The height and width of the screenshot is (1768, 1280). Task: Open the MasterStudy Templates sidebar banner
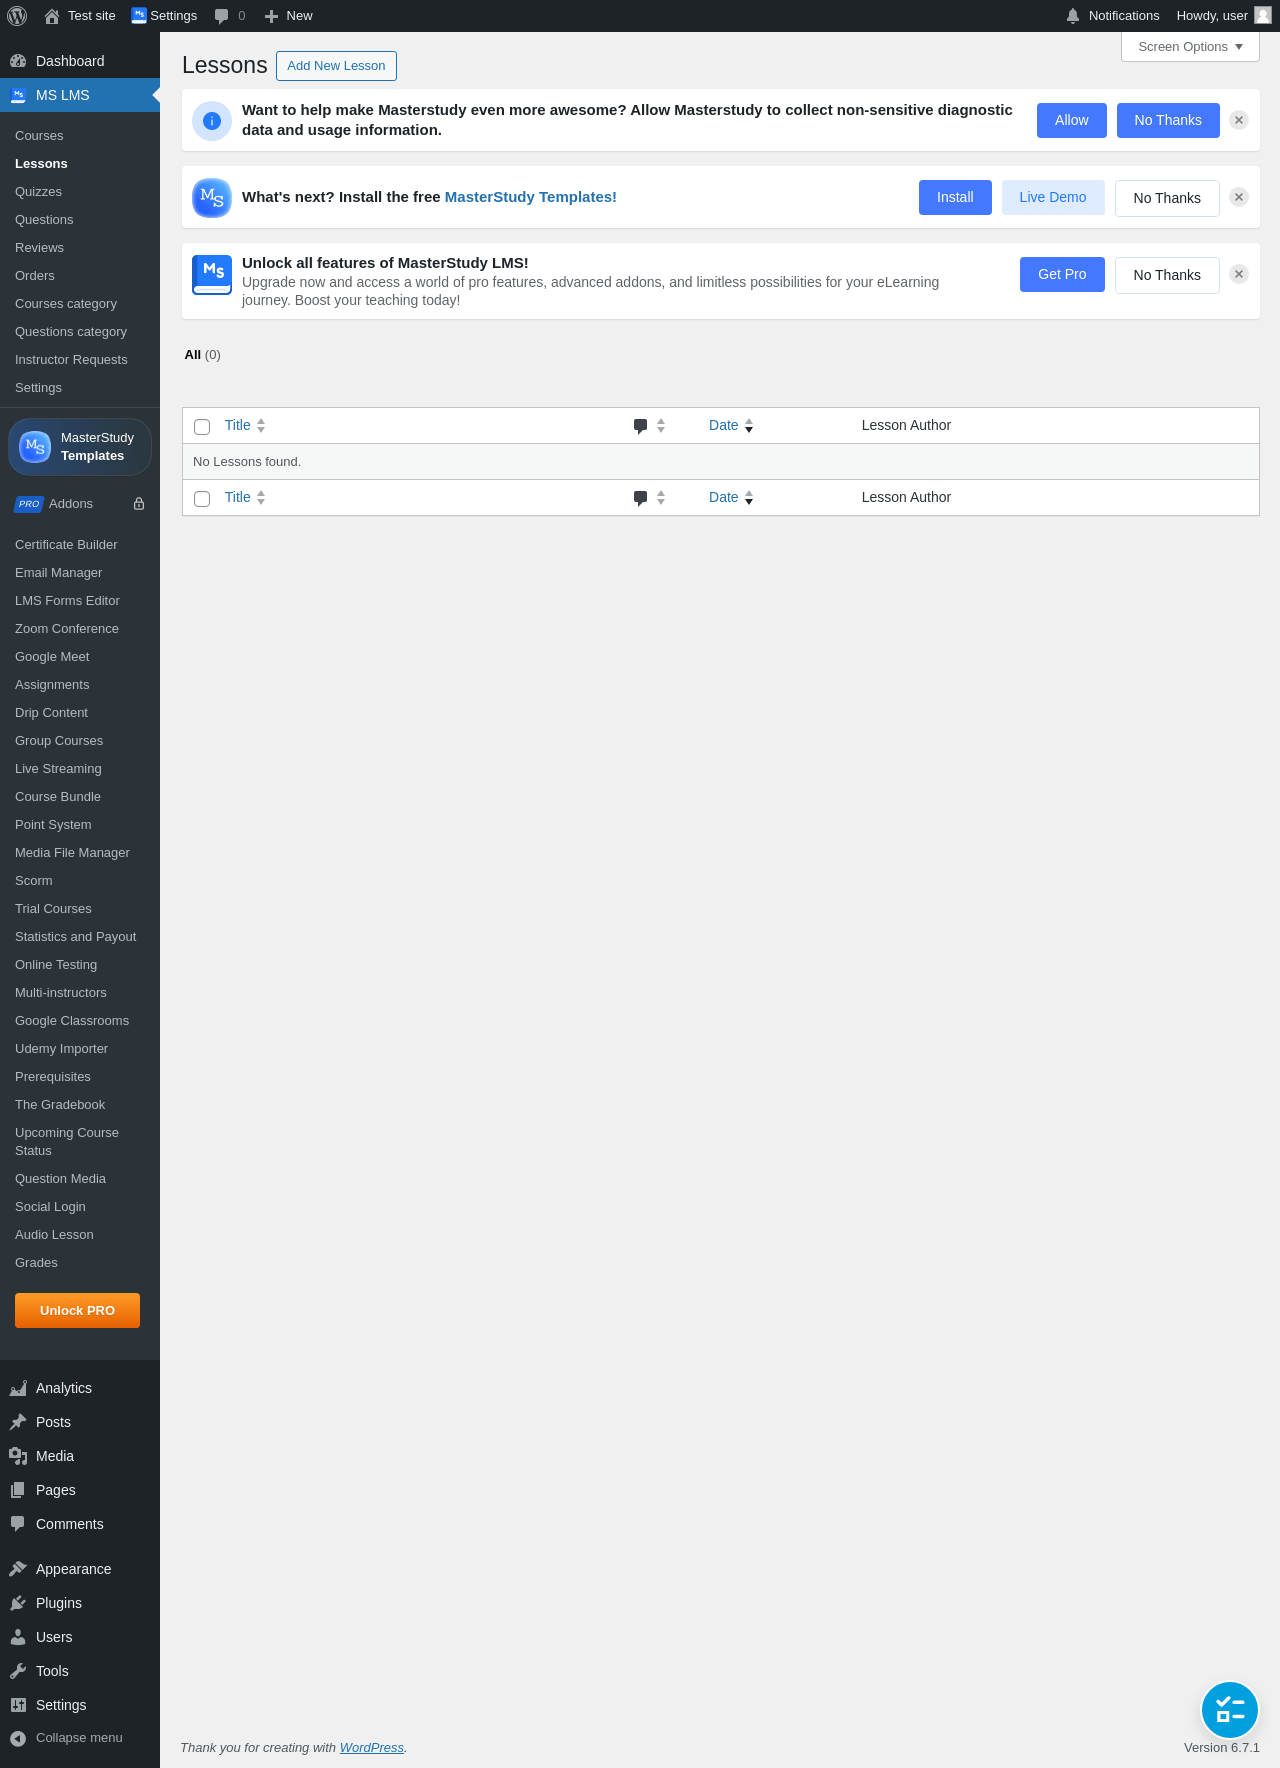tap(80, 447)
